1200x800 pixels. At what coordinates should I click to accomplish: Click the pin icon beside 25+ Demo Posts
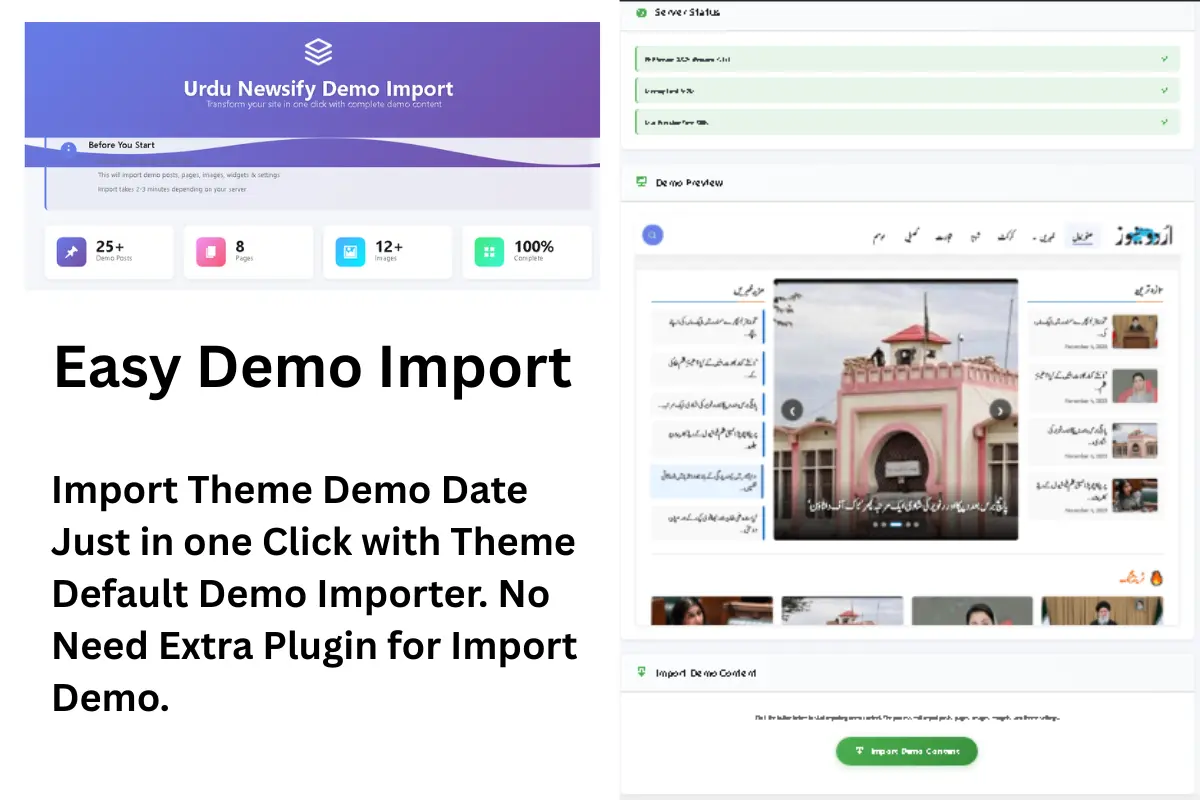tap(72, 252)
